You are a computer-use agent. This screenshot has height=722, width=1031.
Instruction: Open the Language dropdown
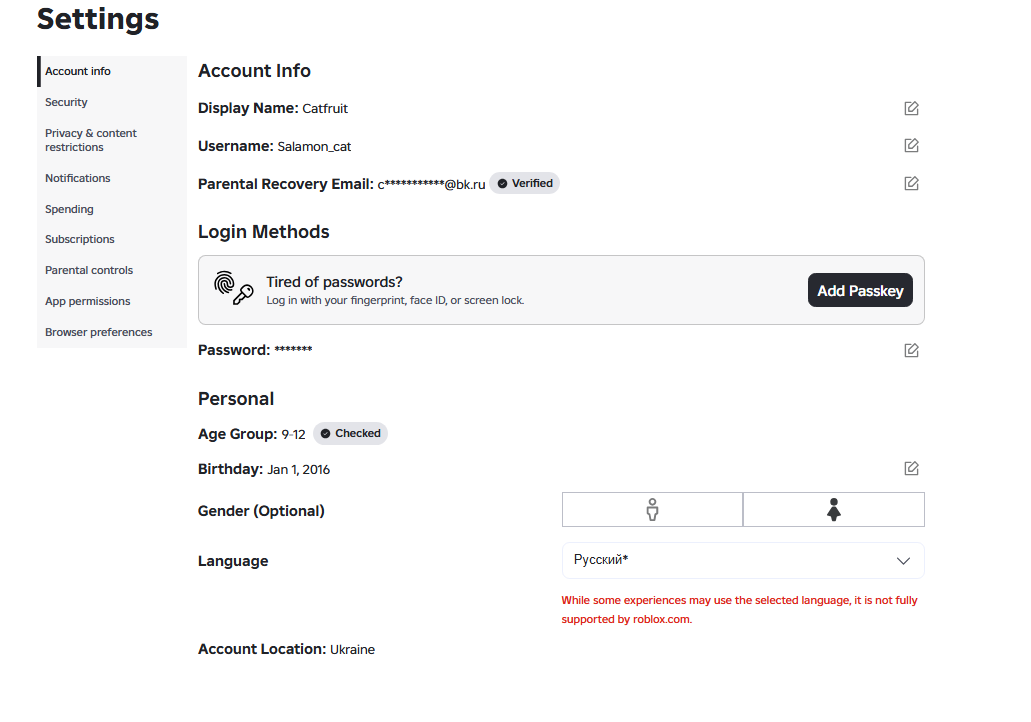[742, 560]
